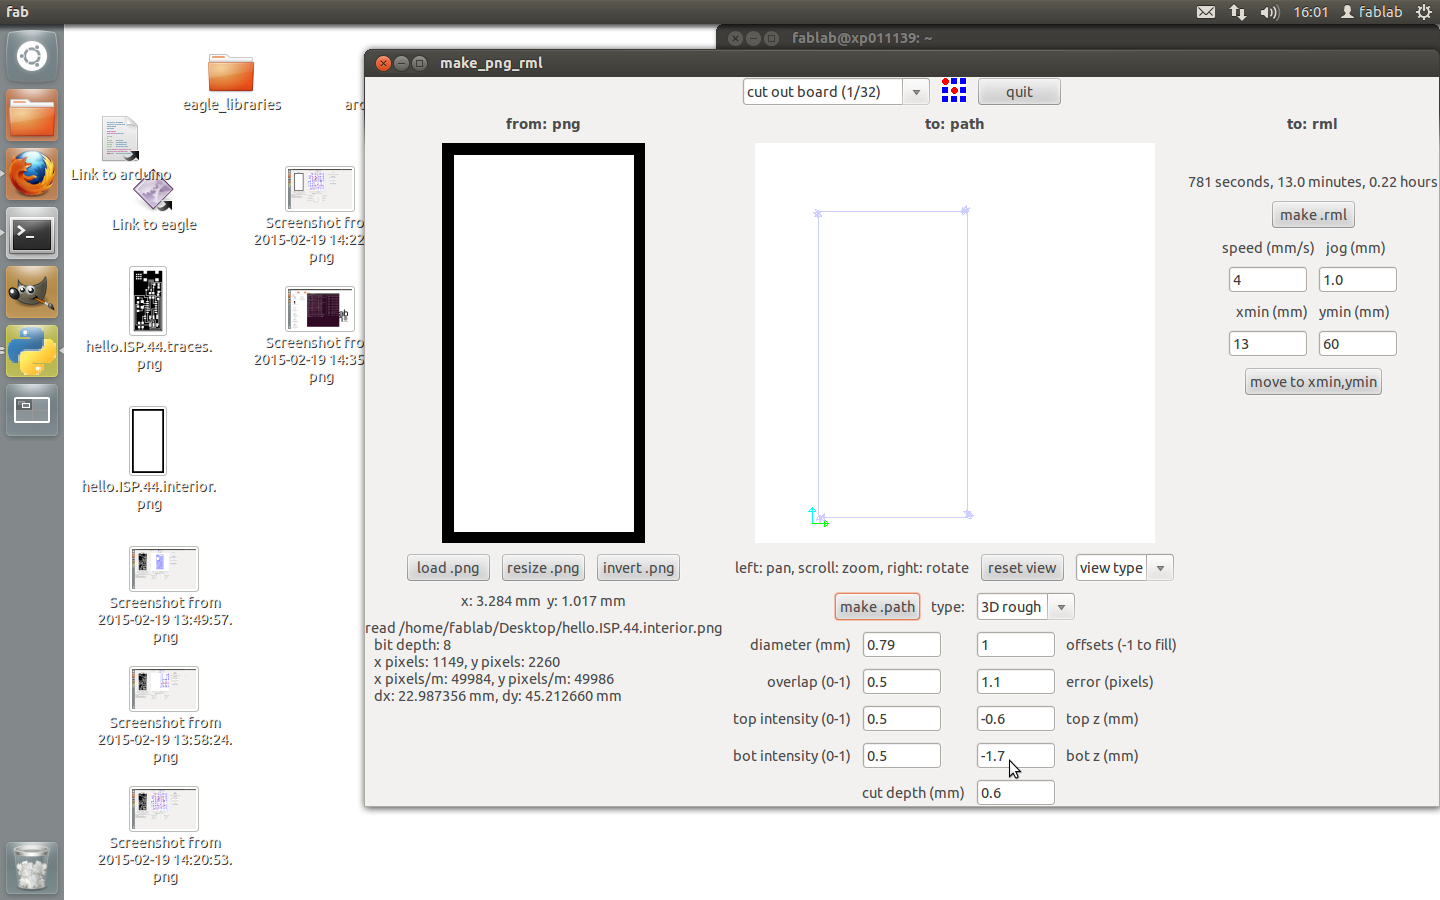Open the sound volume indicator

(x=1270, y=12)
